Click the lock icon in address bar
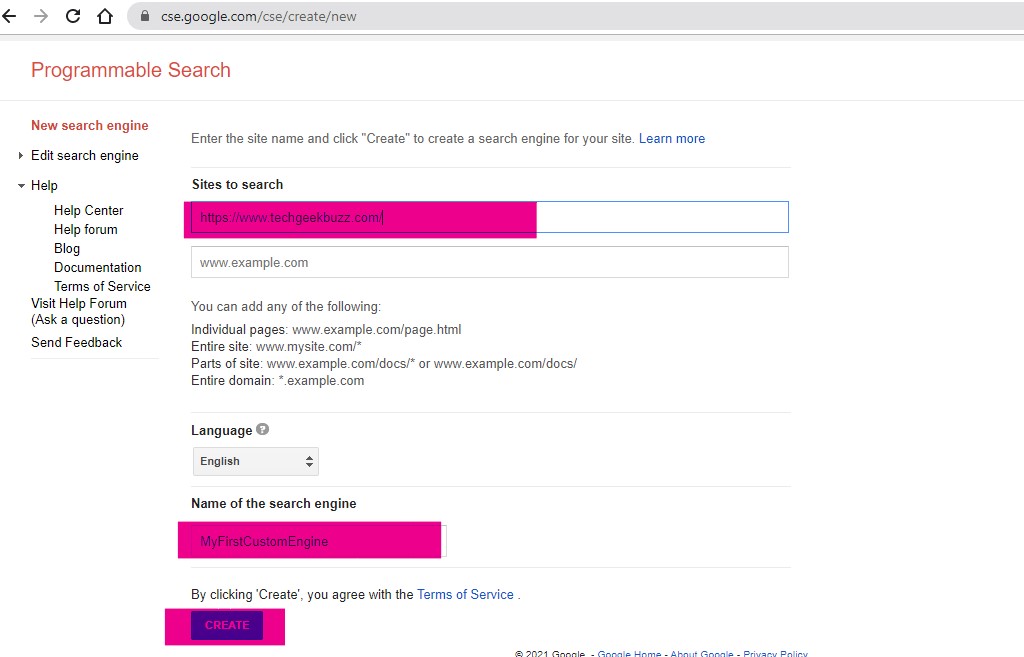The height and width of the screenshot is (657, 1024). tap(145, 16)
